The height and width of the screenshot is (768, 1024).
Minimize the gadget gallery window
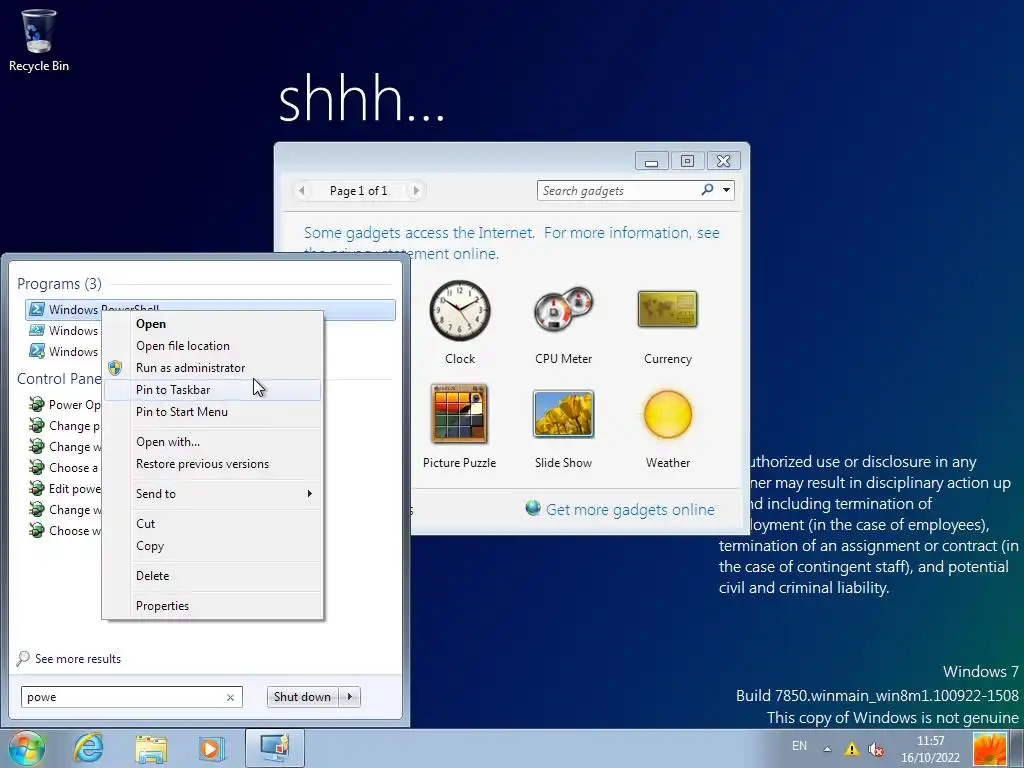pos(651,161)
